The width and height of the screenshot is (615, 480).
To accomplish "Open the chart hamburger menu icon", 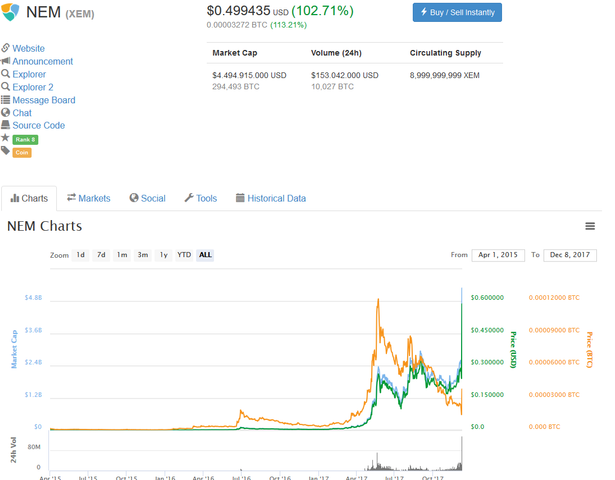I will click(x=590, y=226).
